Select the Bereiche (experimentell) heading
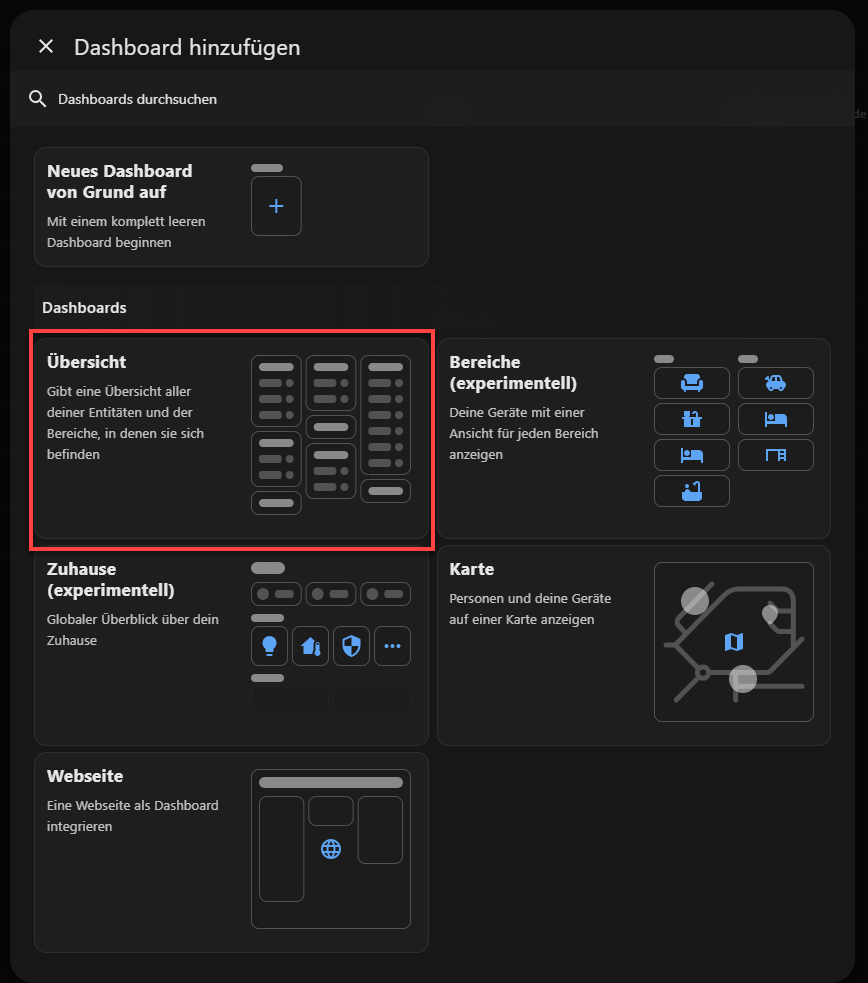The image size is (868, 983). point(499,372)
